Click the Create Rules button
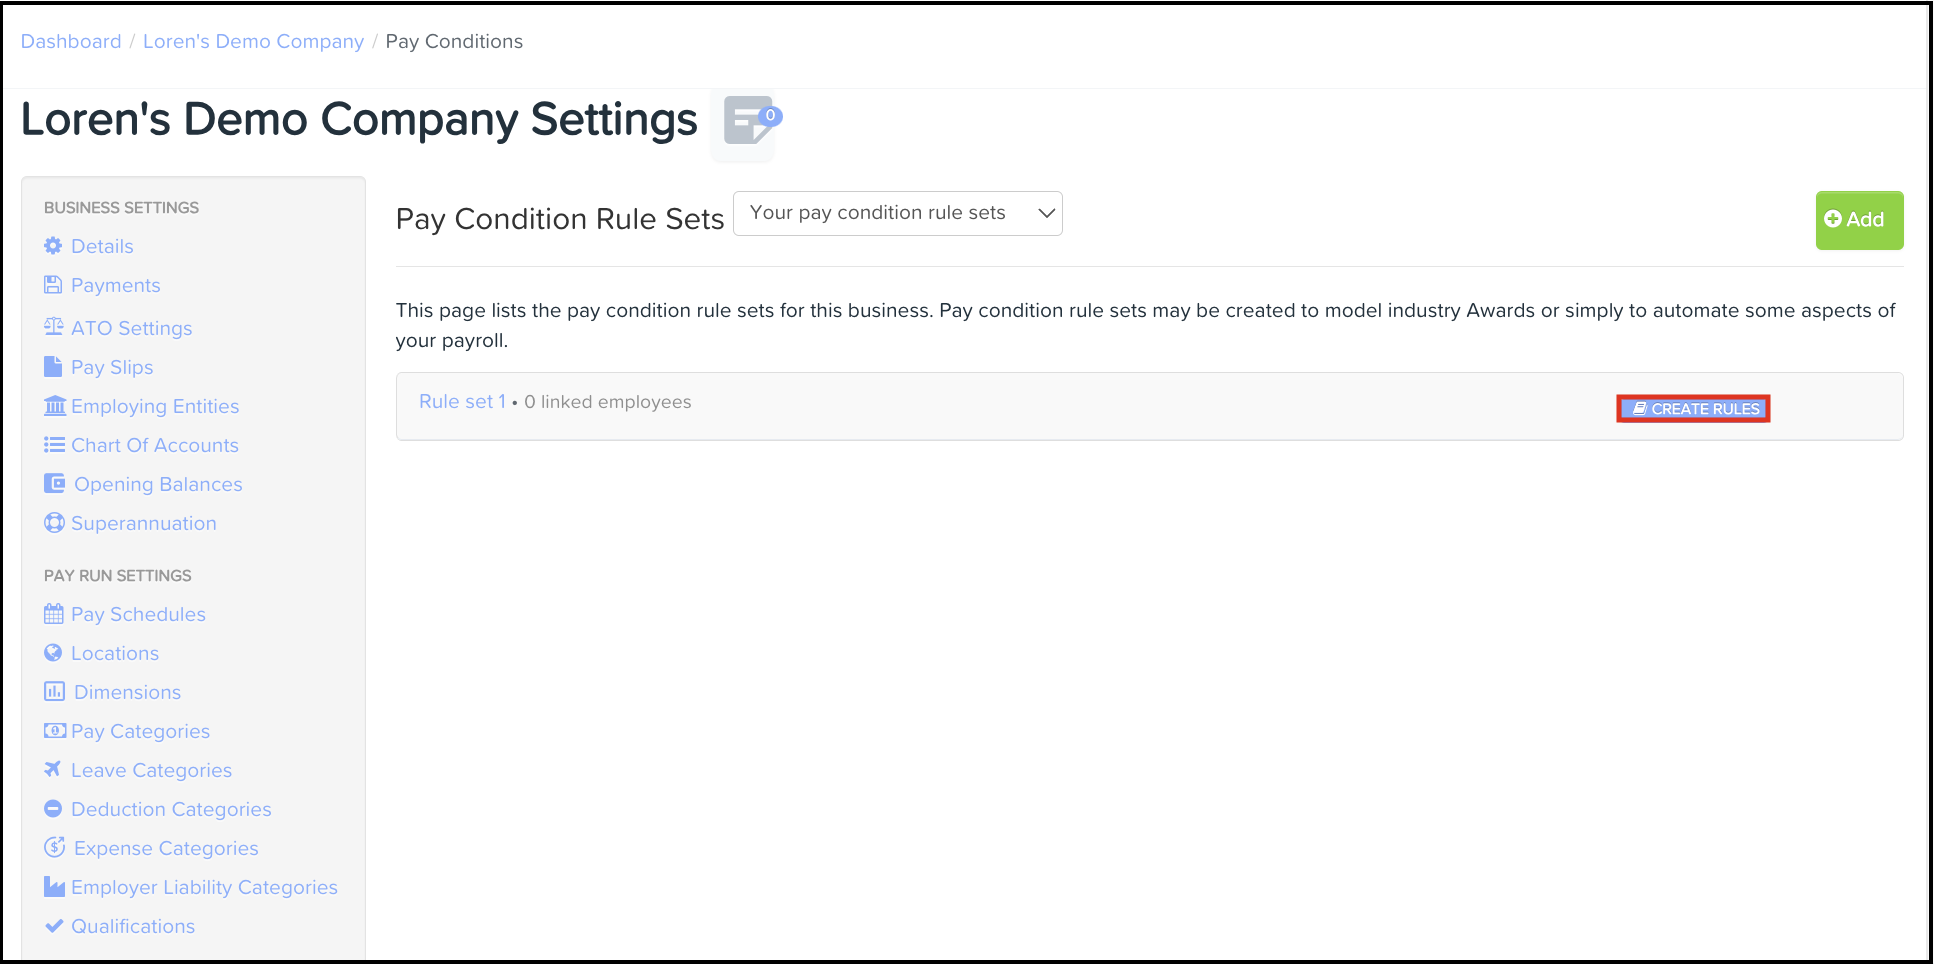This screenshot has width=1934, height=964. click(x=1693, y=409)
